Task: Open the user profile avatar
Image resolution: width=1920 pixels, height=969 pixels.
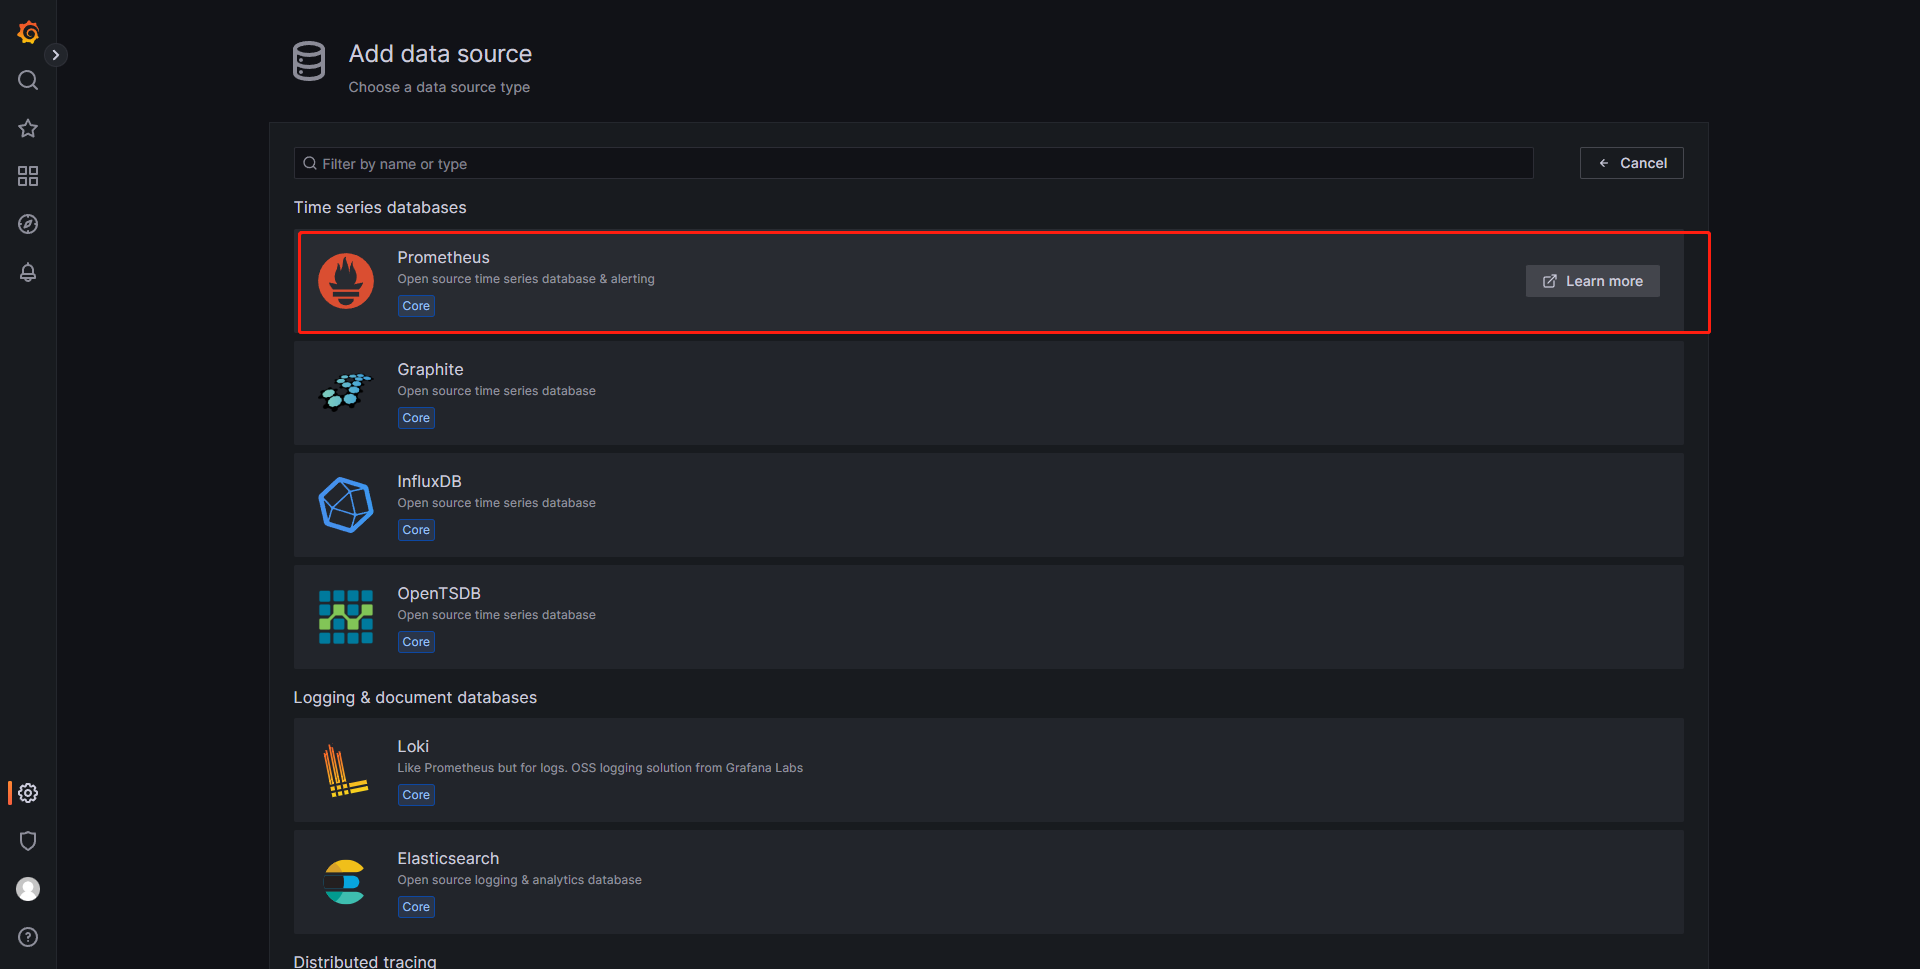Action: 28,889
